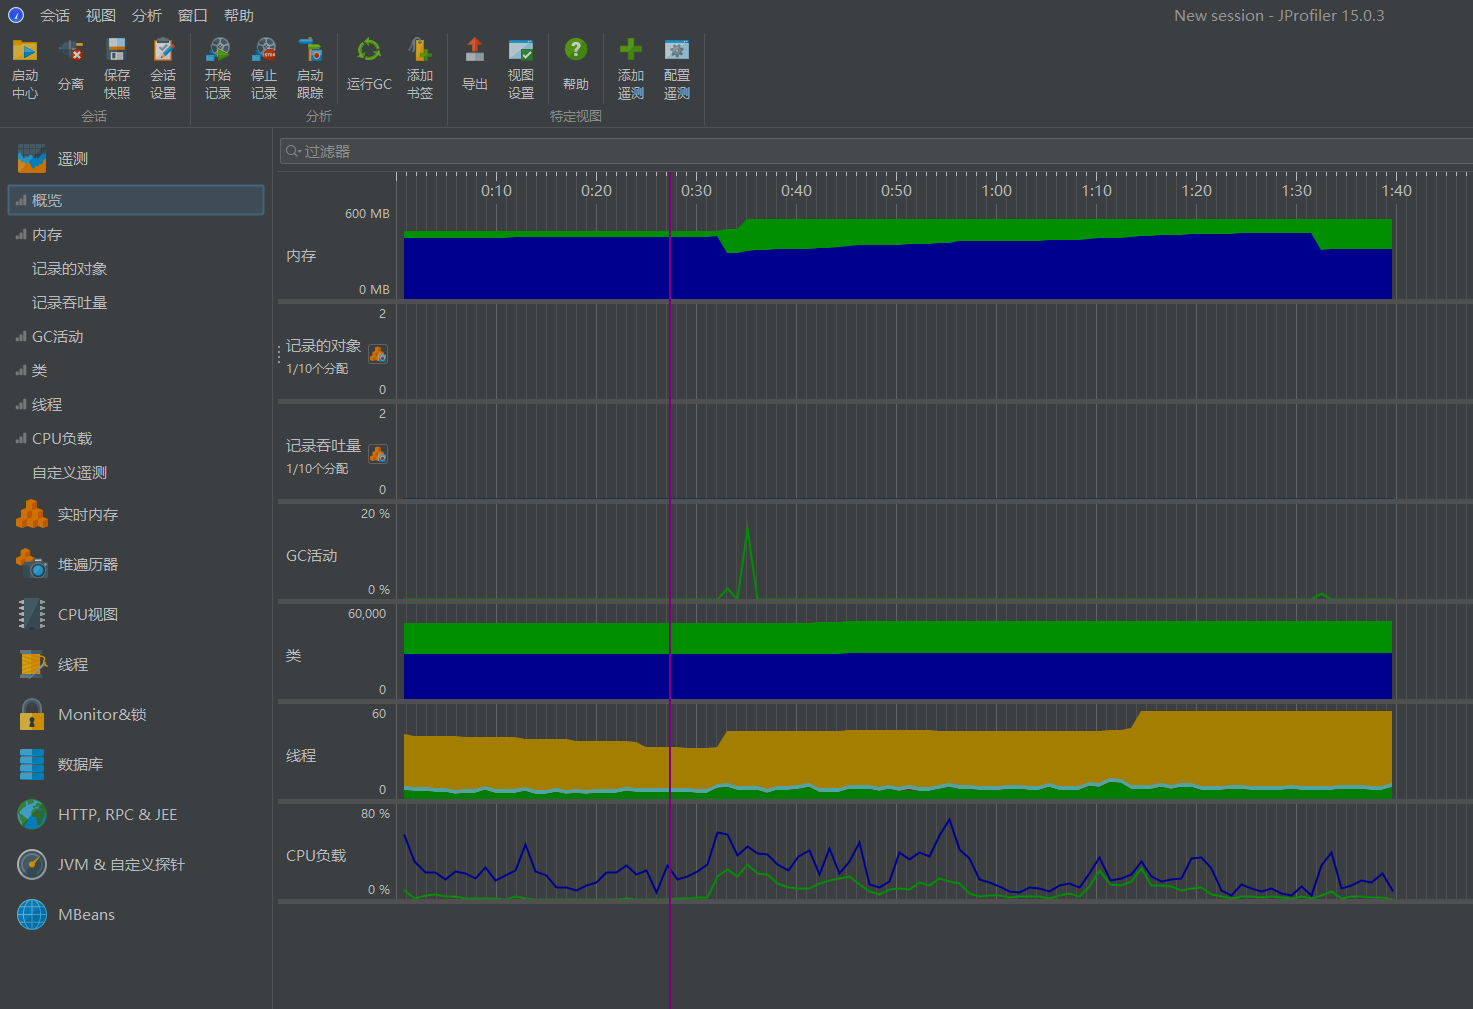The height and width of the screenshot is (1009, 1473).
Task: Click the 导出 export icon
Action: [475, 50]
